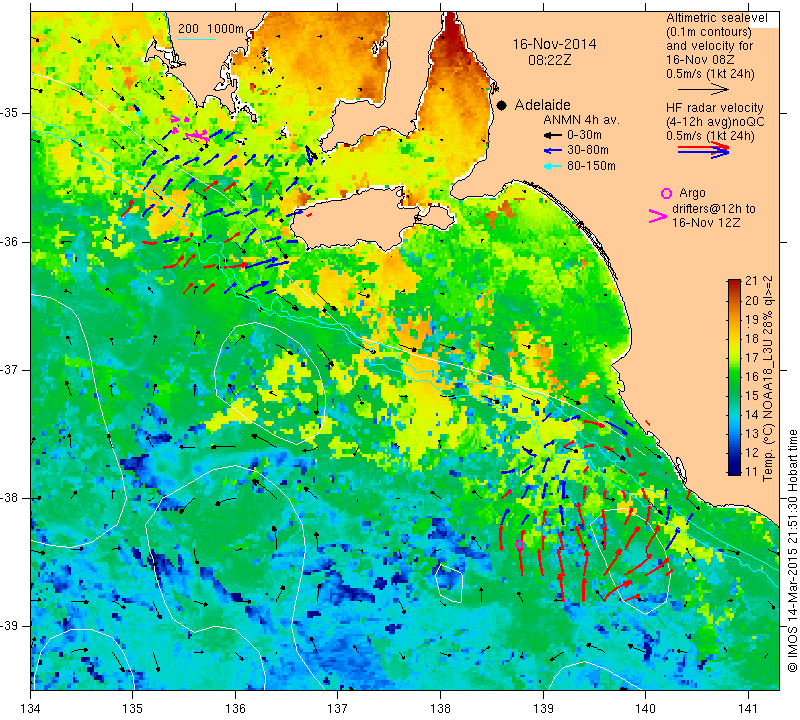Click the black altimetric velocity scale arrow
The width and height of the screenshot is (800, 720).
pyautogui.click(x=703, y=89)
